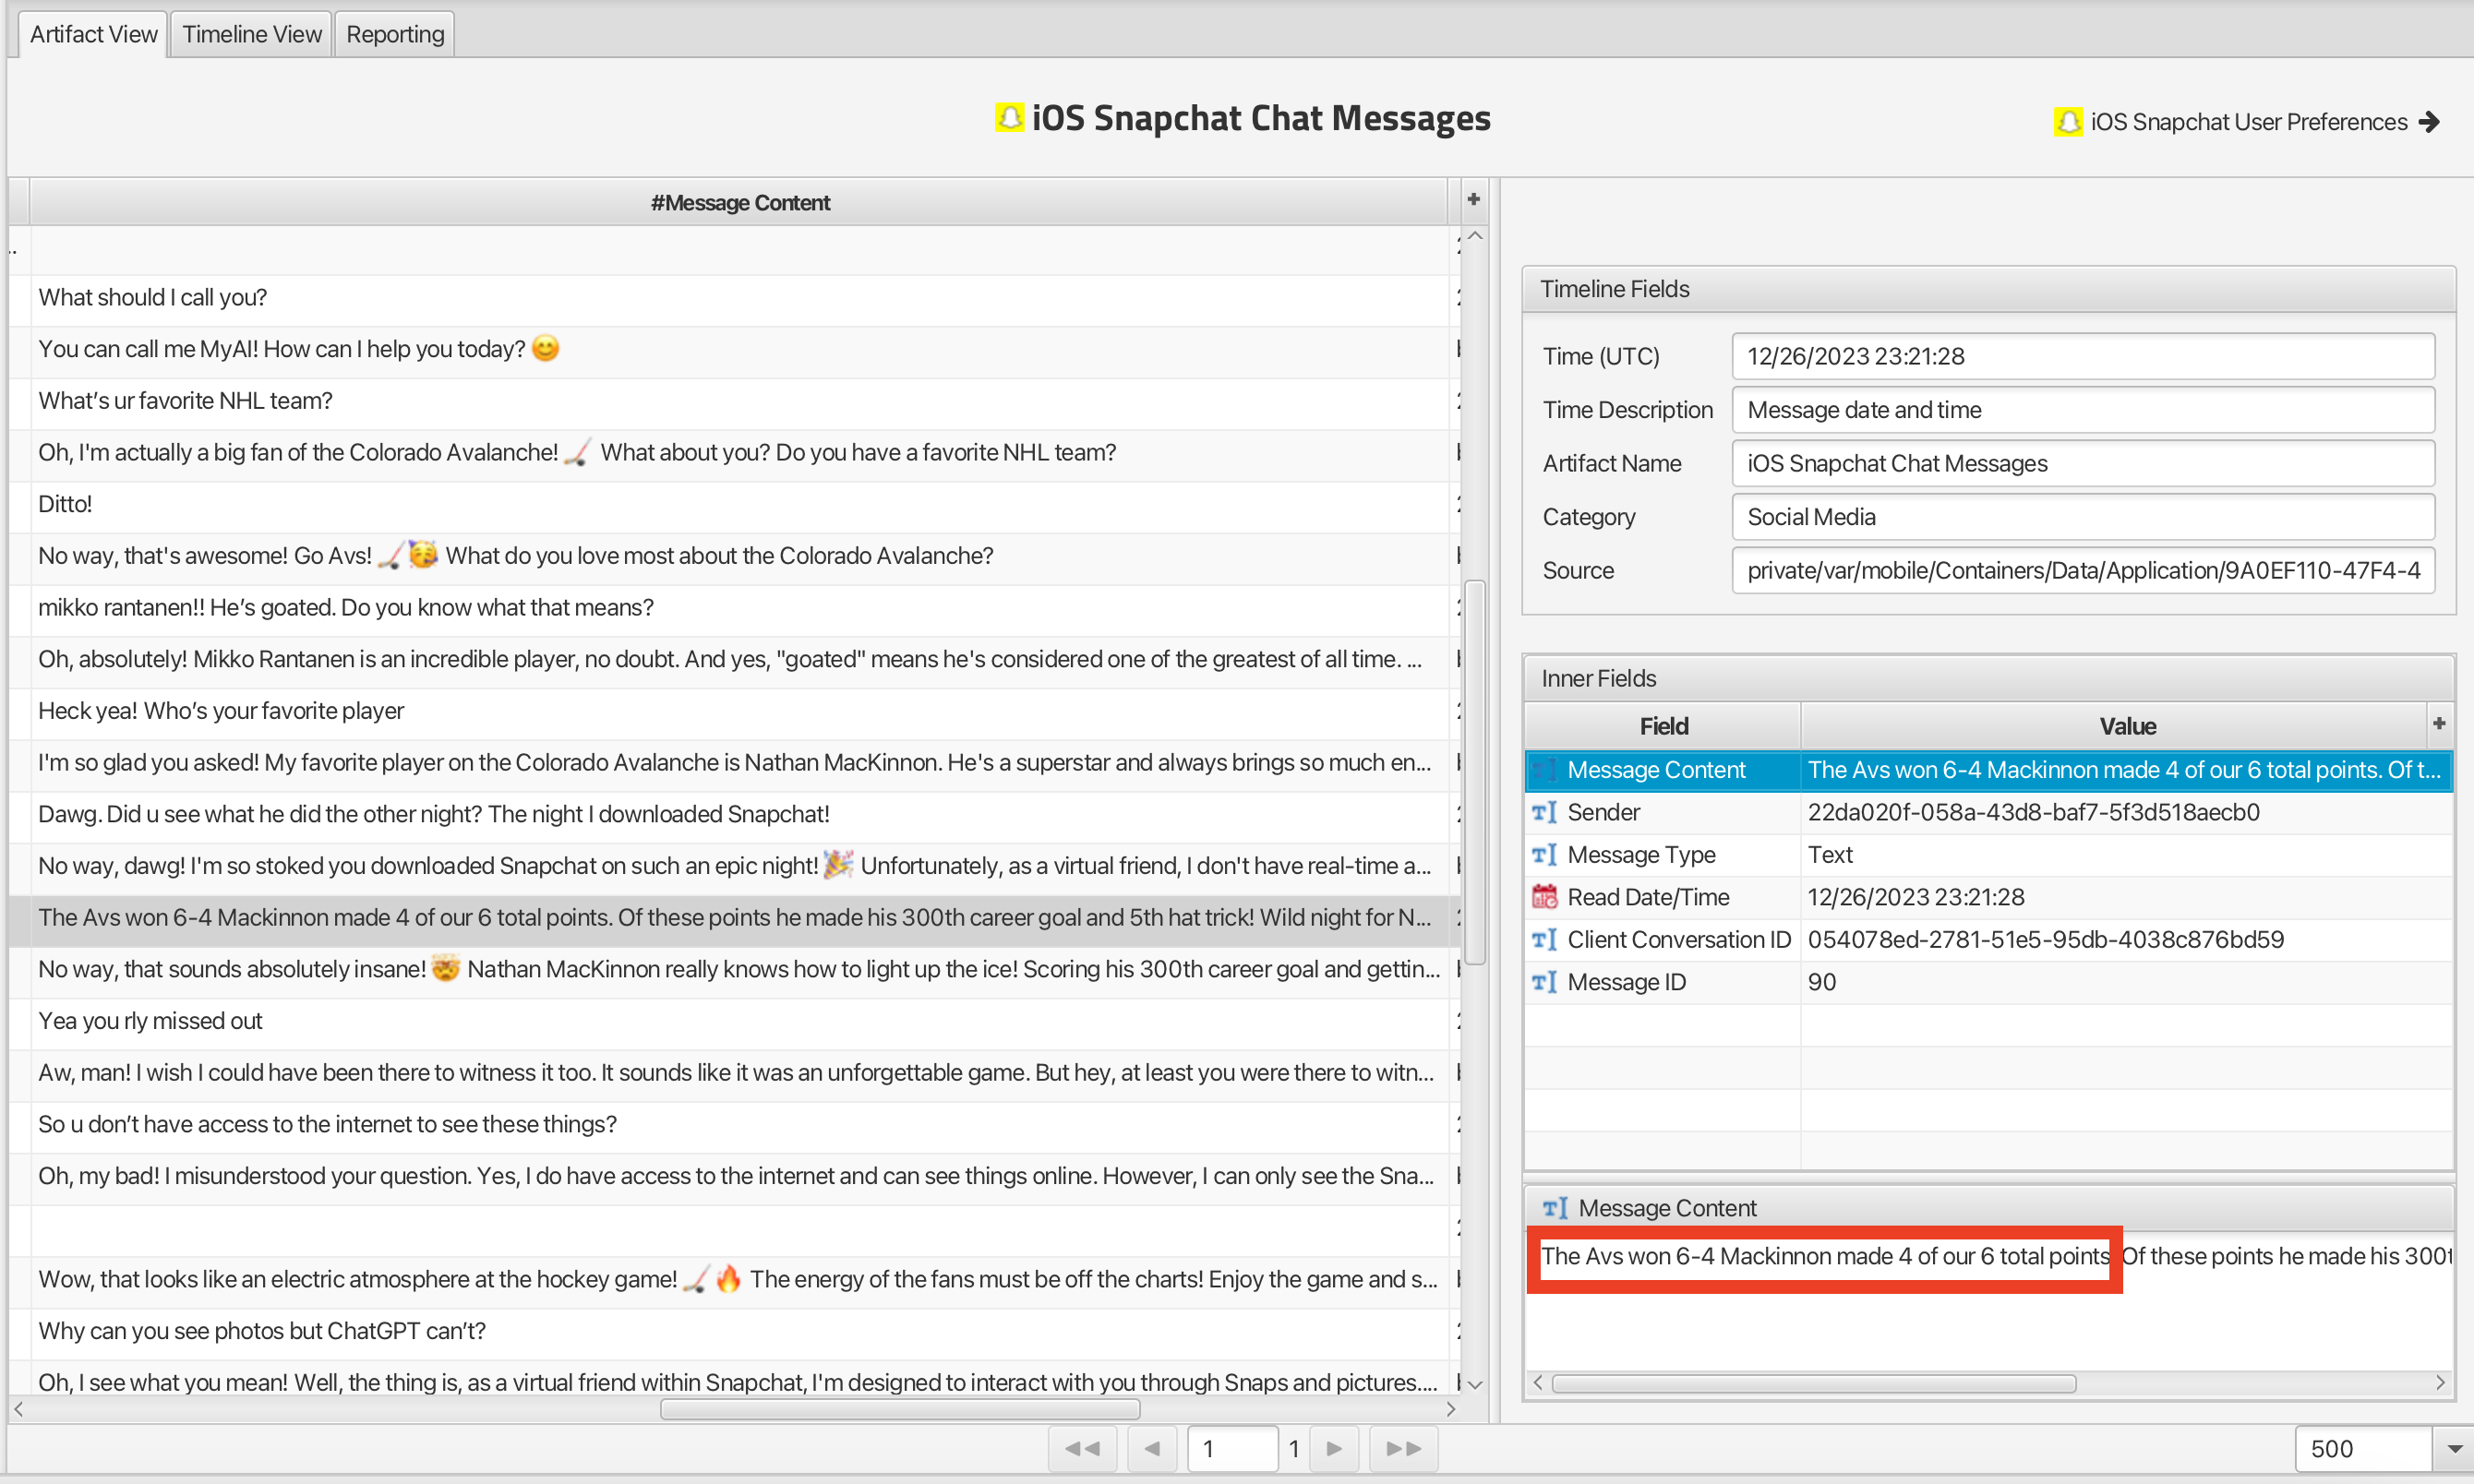
Task: Select the row "Heck yea! Who's your favorite player"
Action: (740, 711)
